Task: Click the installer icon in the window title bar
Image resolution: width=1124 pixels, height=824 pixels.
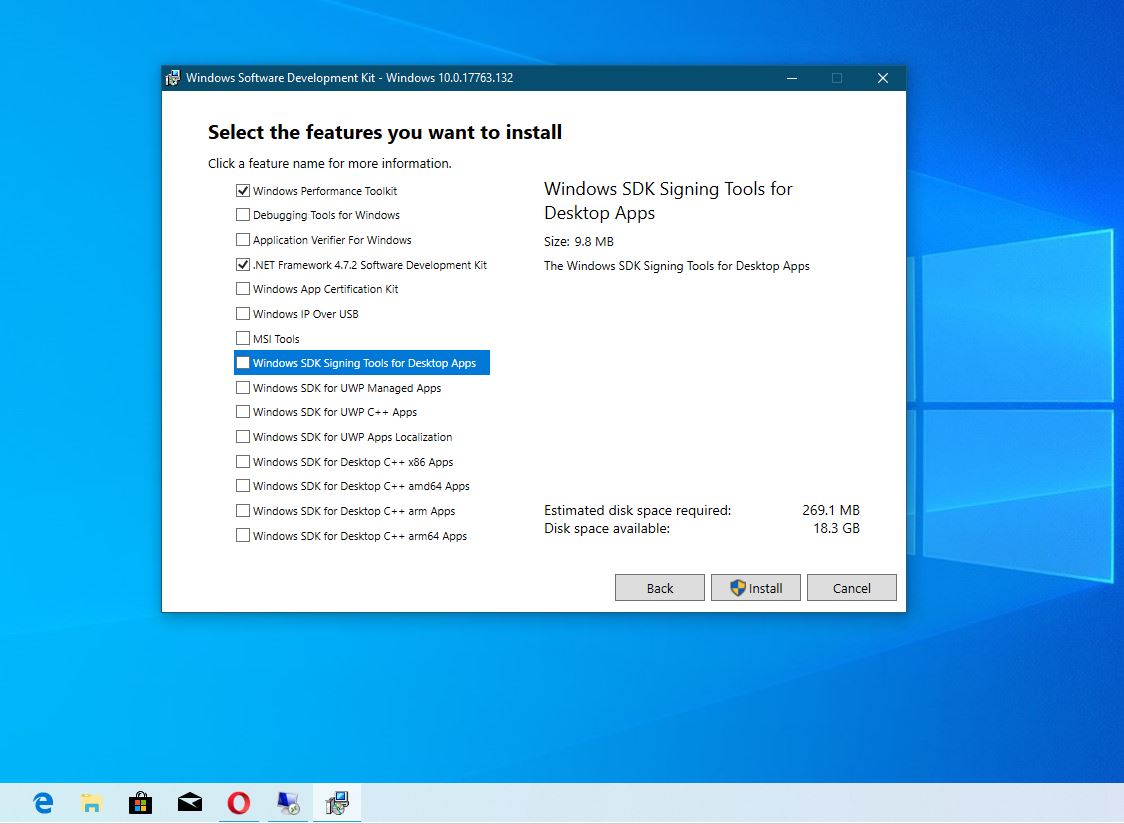Action: (172, 77)
